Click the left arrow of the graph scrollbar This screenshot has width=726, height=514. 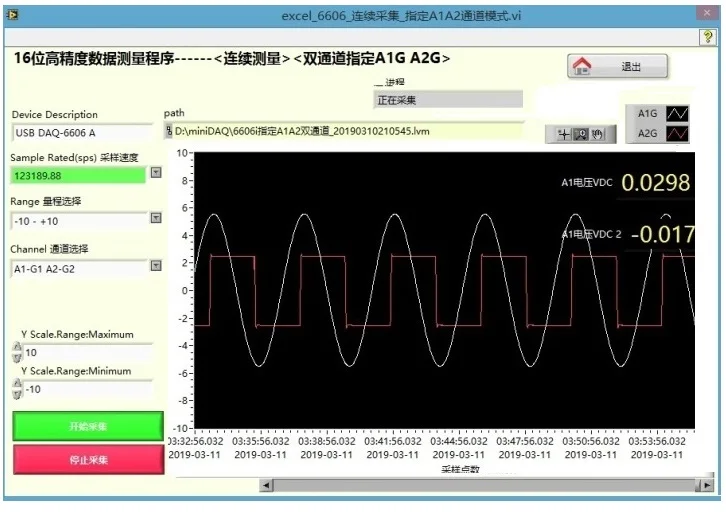(266, 485)
